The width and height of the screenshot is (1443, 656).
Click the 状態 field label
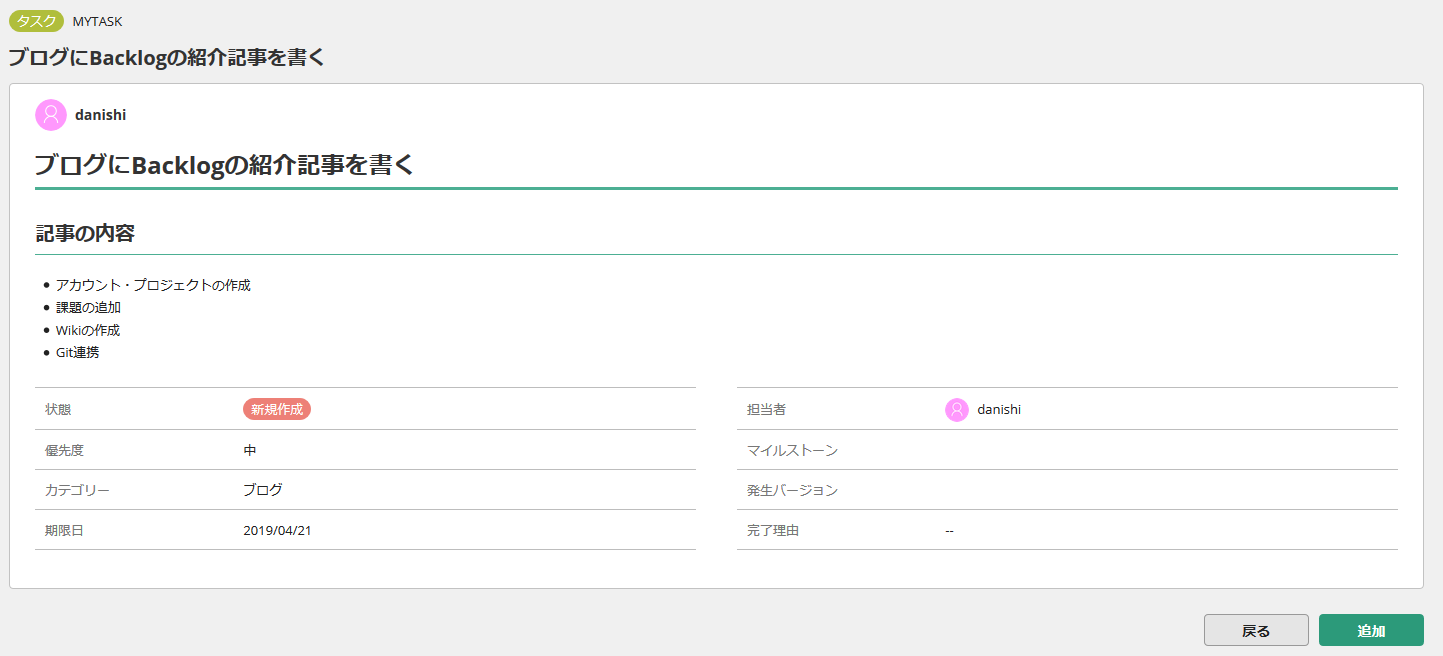pyautogui.click(x=58, y=409)
